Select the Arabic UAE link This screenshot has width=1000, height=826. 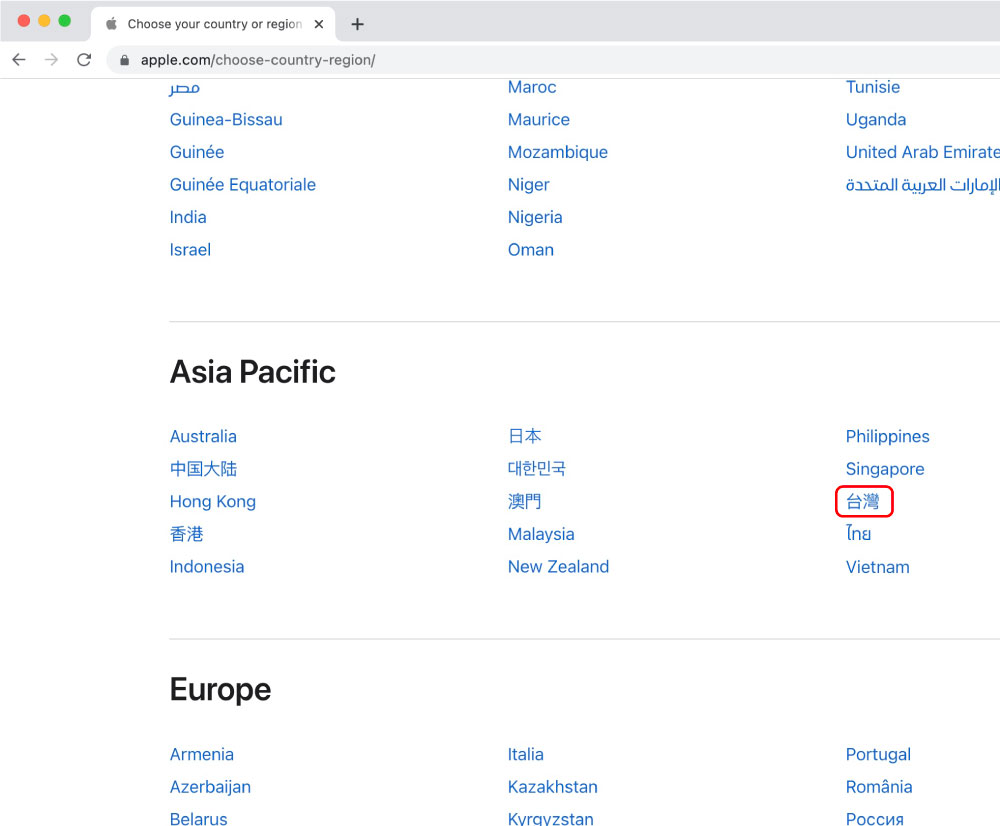point(923,185)
